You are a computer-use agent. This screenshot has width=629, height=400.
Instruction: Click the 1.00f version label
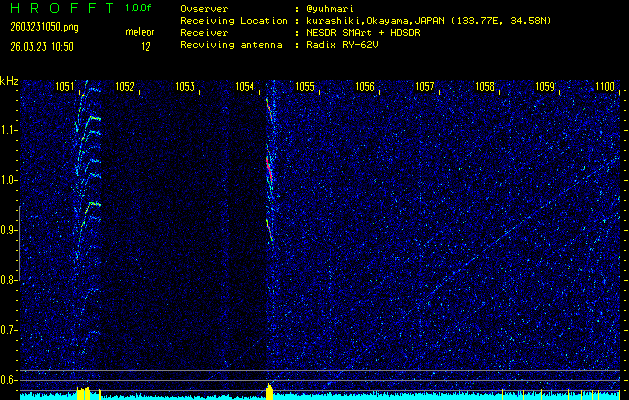pyautogui.click(x=139, y=8)
